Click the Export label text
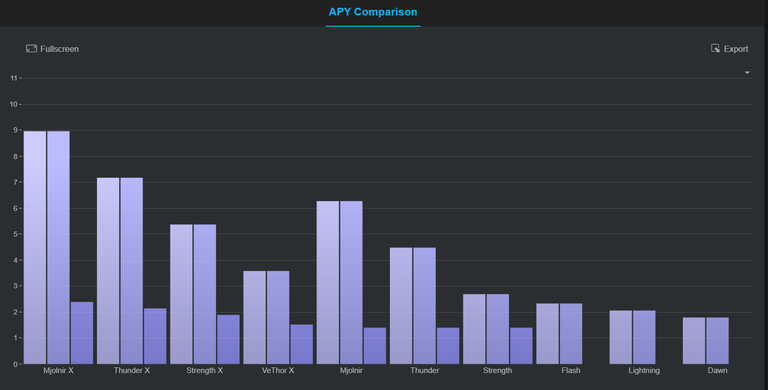This screenshot has width=768, height=390. point(736,49)
